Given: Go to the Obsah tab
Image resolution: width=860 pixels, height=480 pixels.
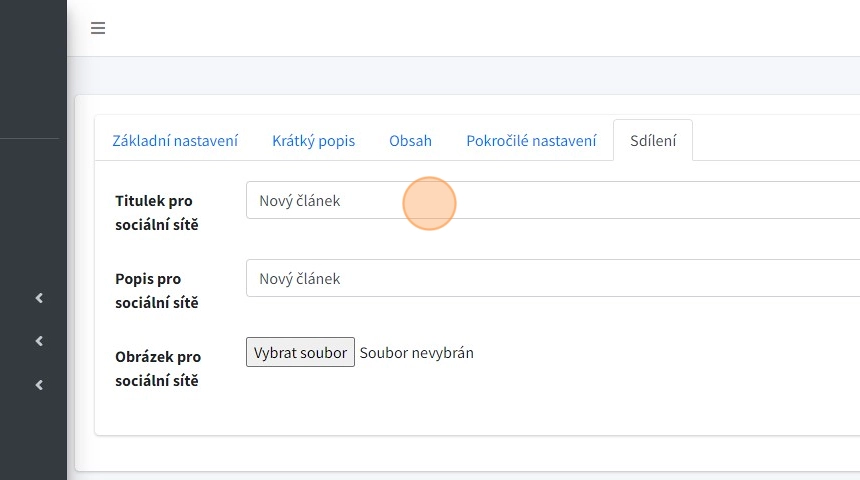Looking at the screenshot, I should click(x=410, y=141).
